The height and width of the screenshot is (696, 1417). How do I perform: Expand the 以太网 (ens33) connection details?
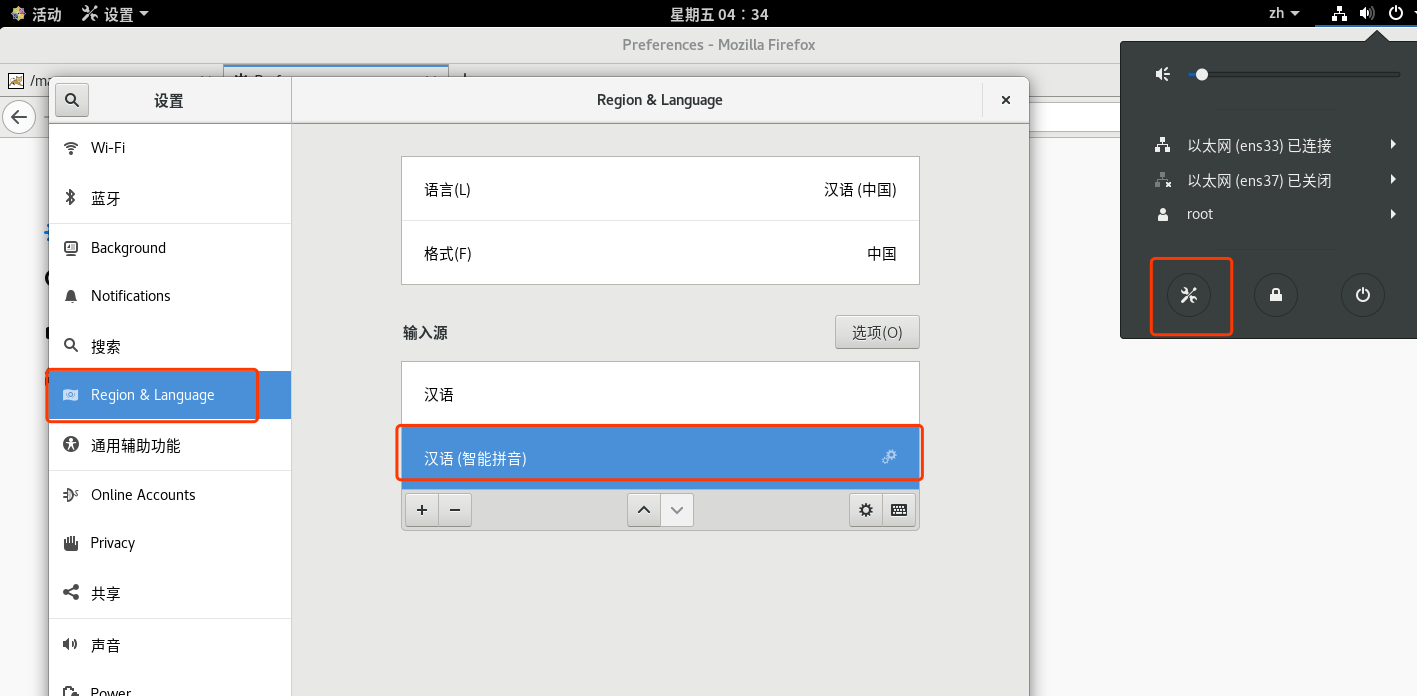click(x=1392, y=144)
